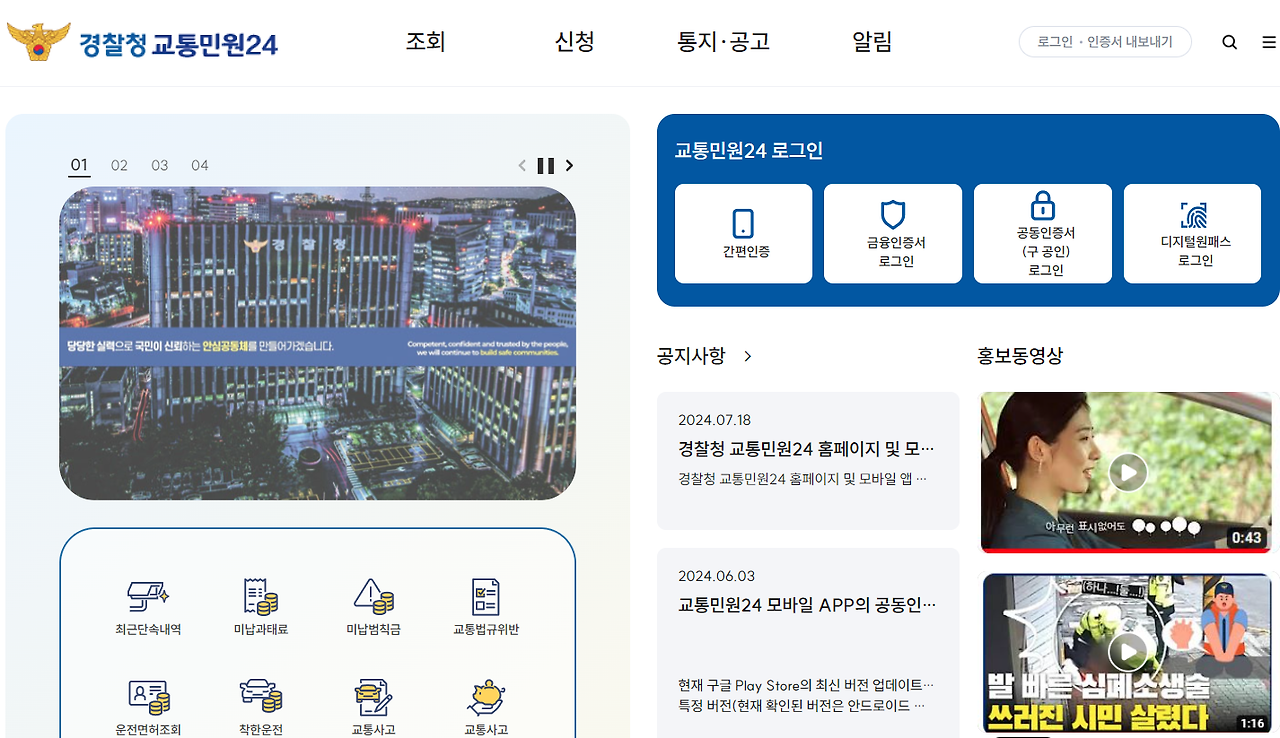This screenshot has width=1280, height=738.
Task: Open the 착한운전 car icon
Action: coord(261,696)
